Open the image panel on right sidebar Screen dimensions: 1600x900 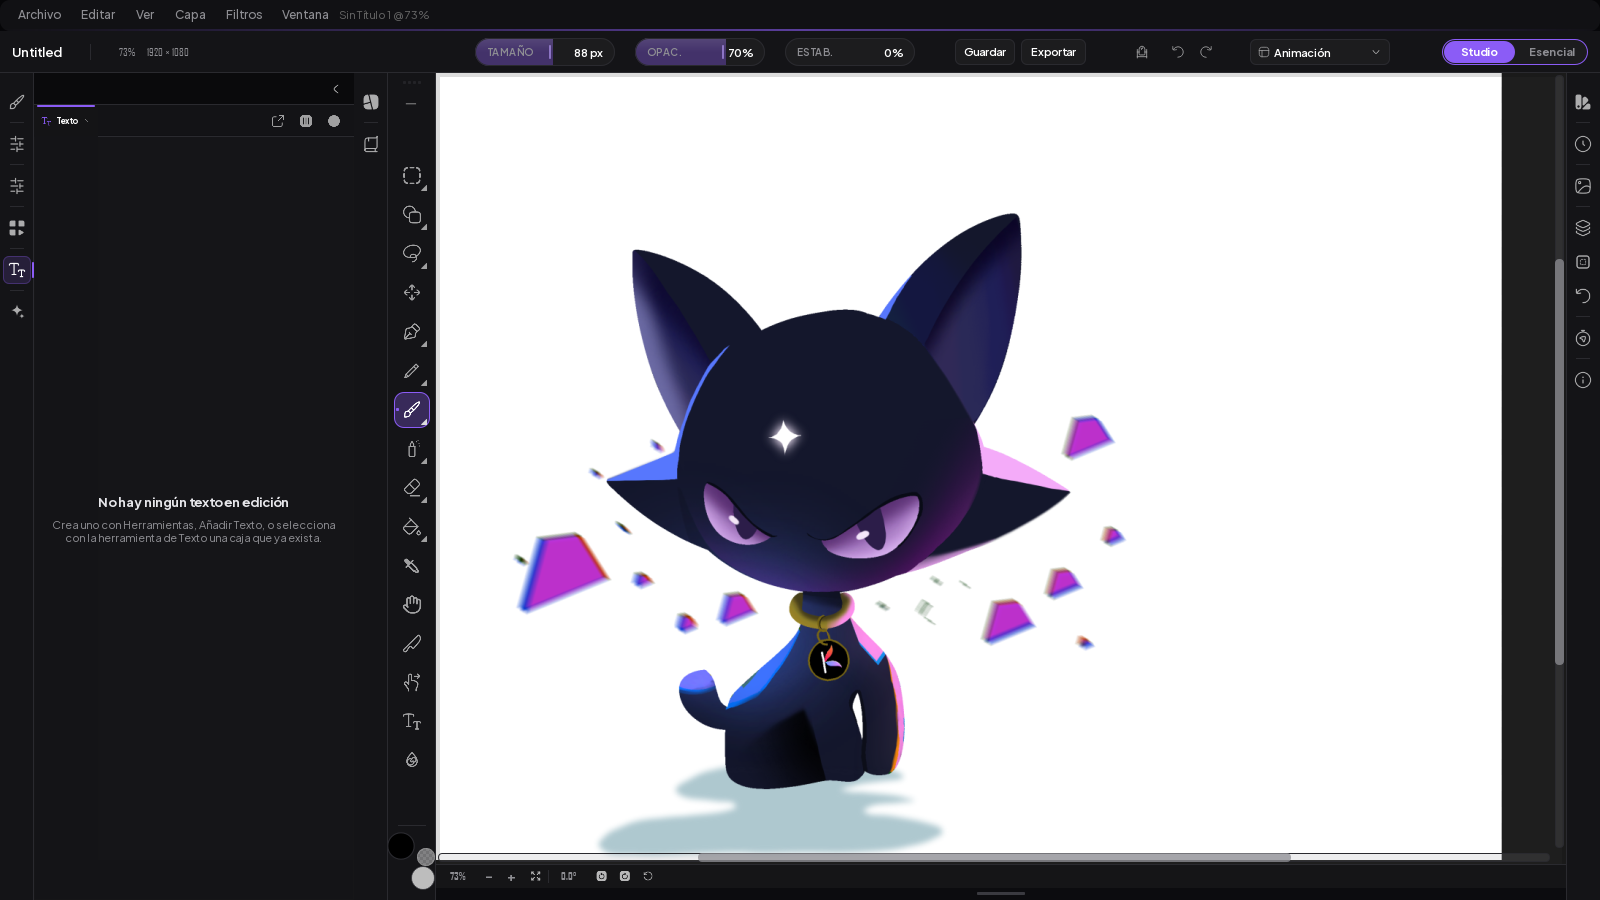pos(1583,186)
